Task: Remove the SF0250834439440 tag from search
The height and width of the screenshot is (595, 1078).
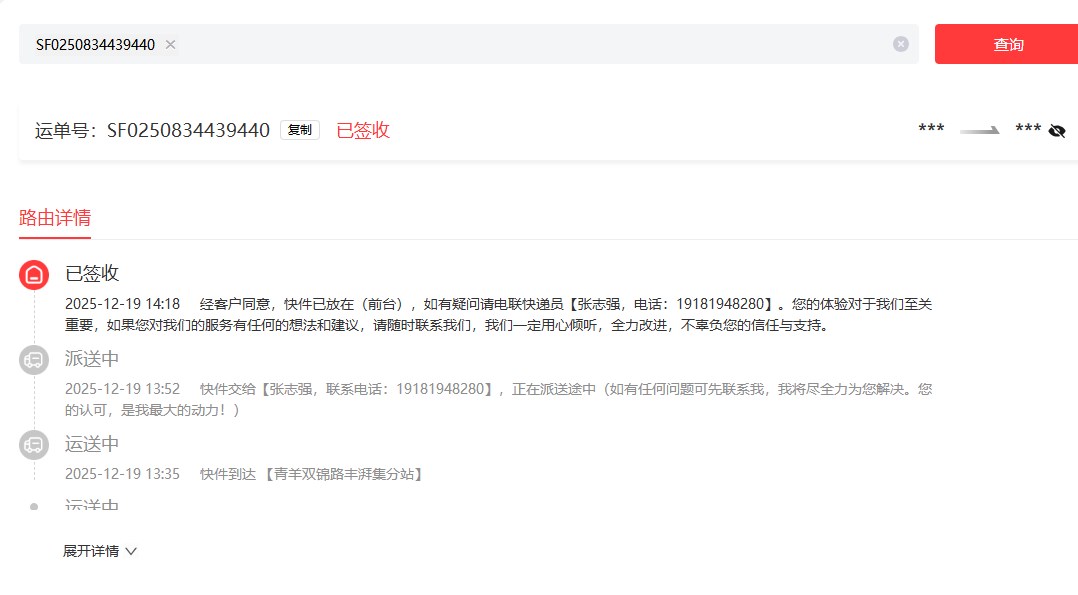Action: 170,44
